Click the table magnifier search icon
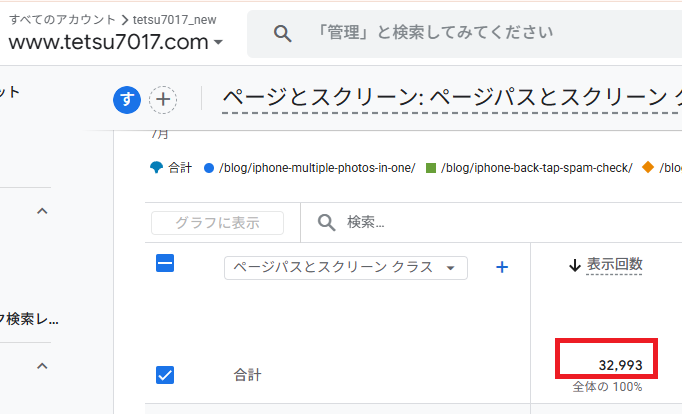This screenshot has width=682, height=414. (326, 223)
